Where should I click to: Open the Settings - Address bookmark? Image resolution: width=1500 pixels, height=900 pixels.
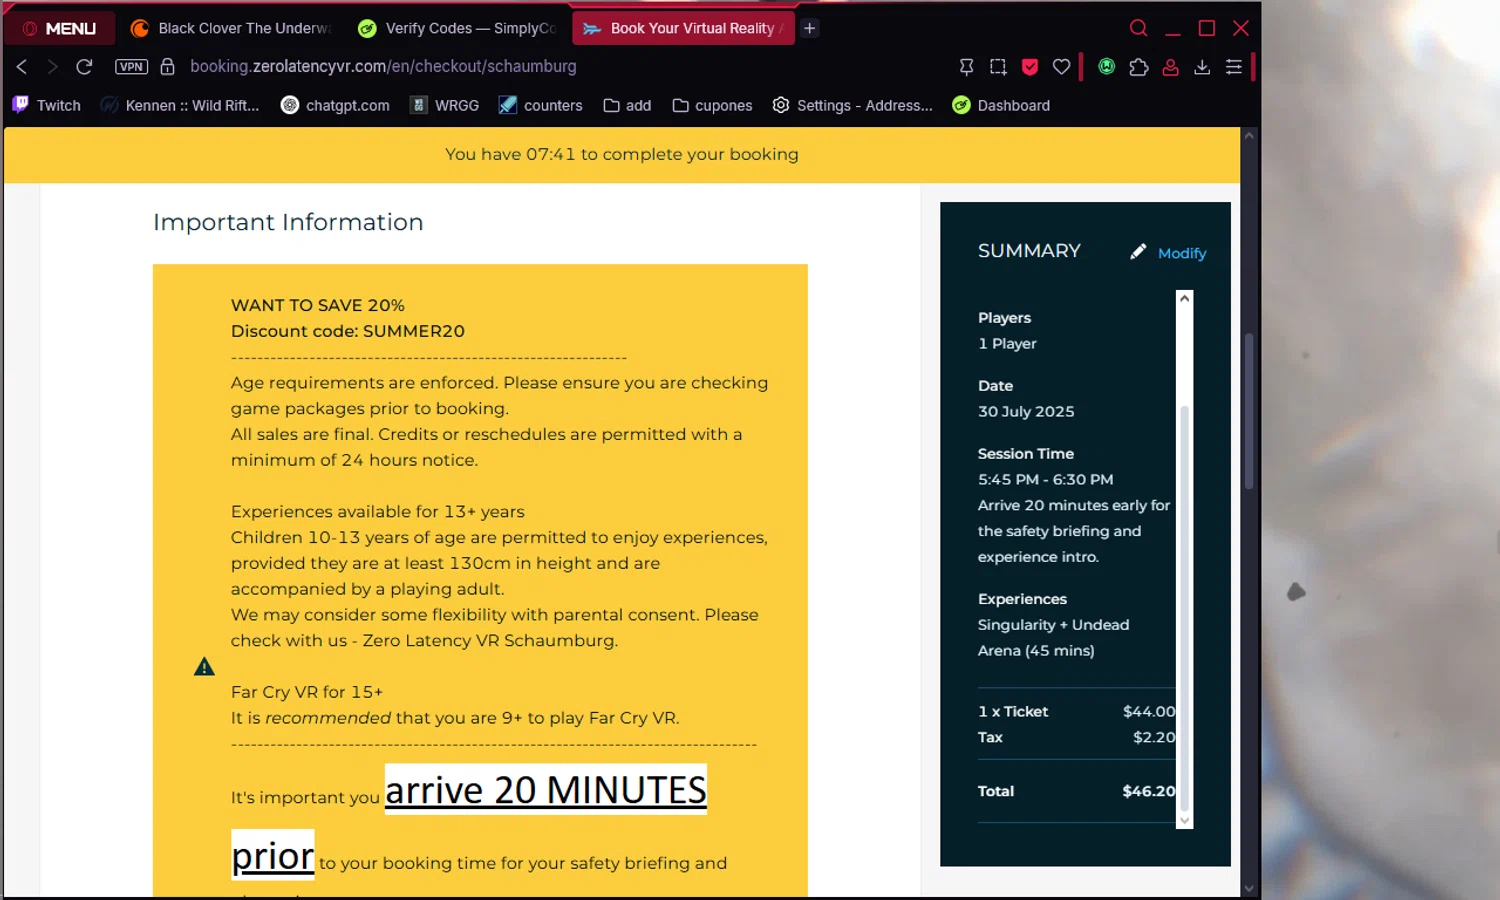pyautogui.click(x=852, y=105)
